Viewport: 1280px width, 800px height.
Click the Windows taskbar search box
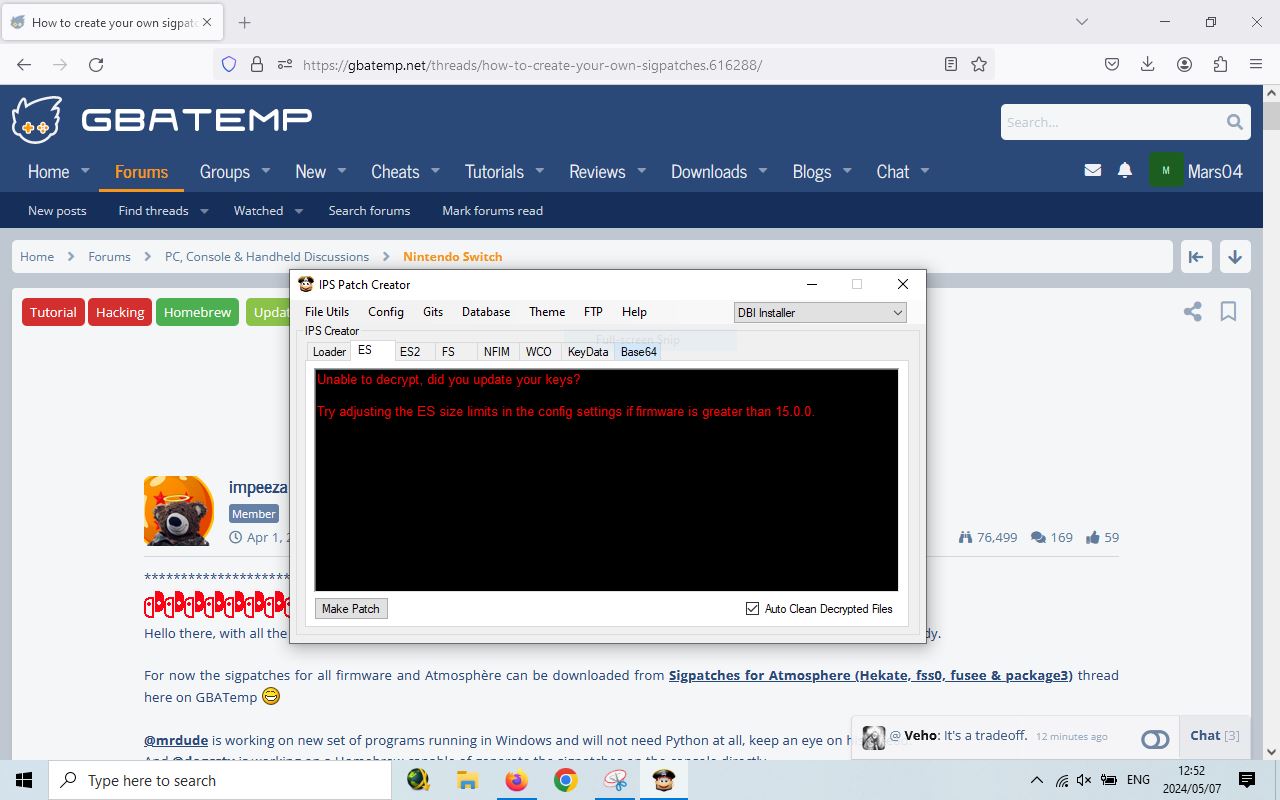[x=220, y=780]
